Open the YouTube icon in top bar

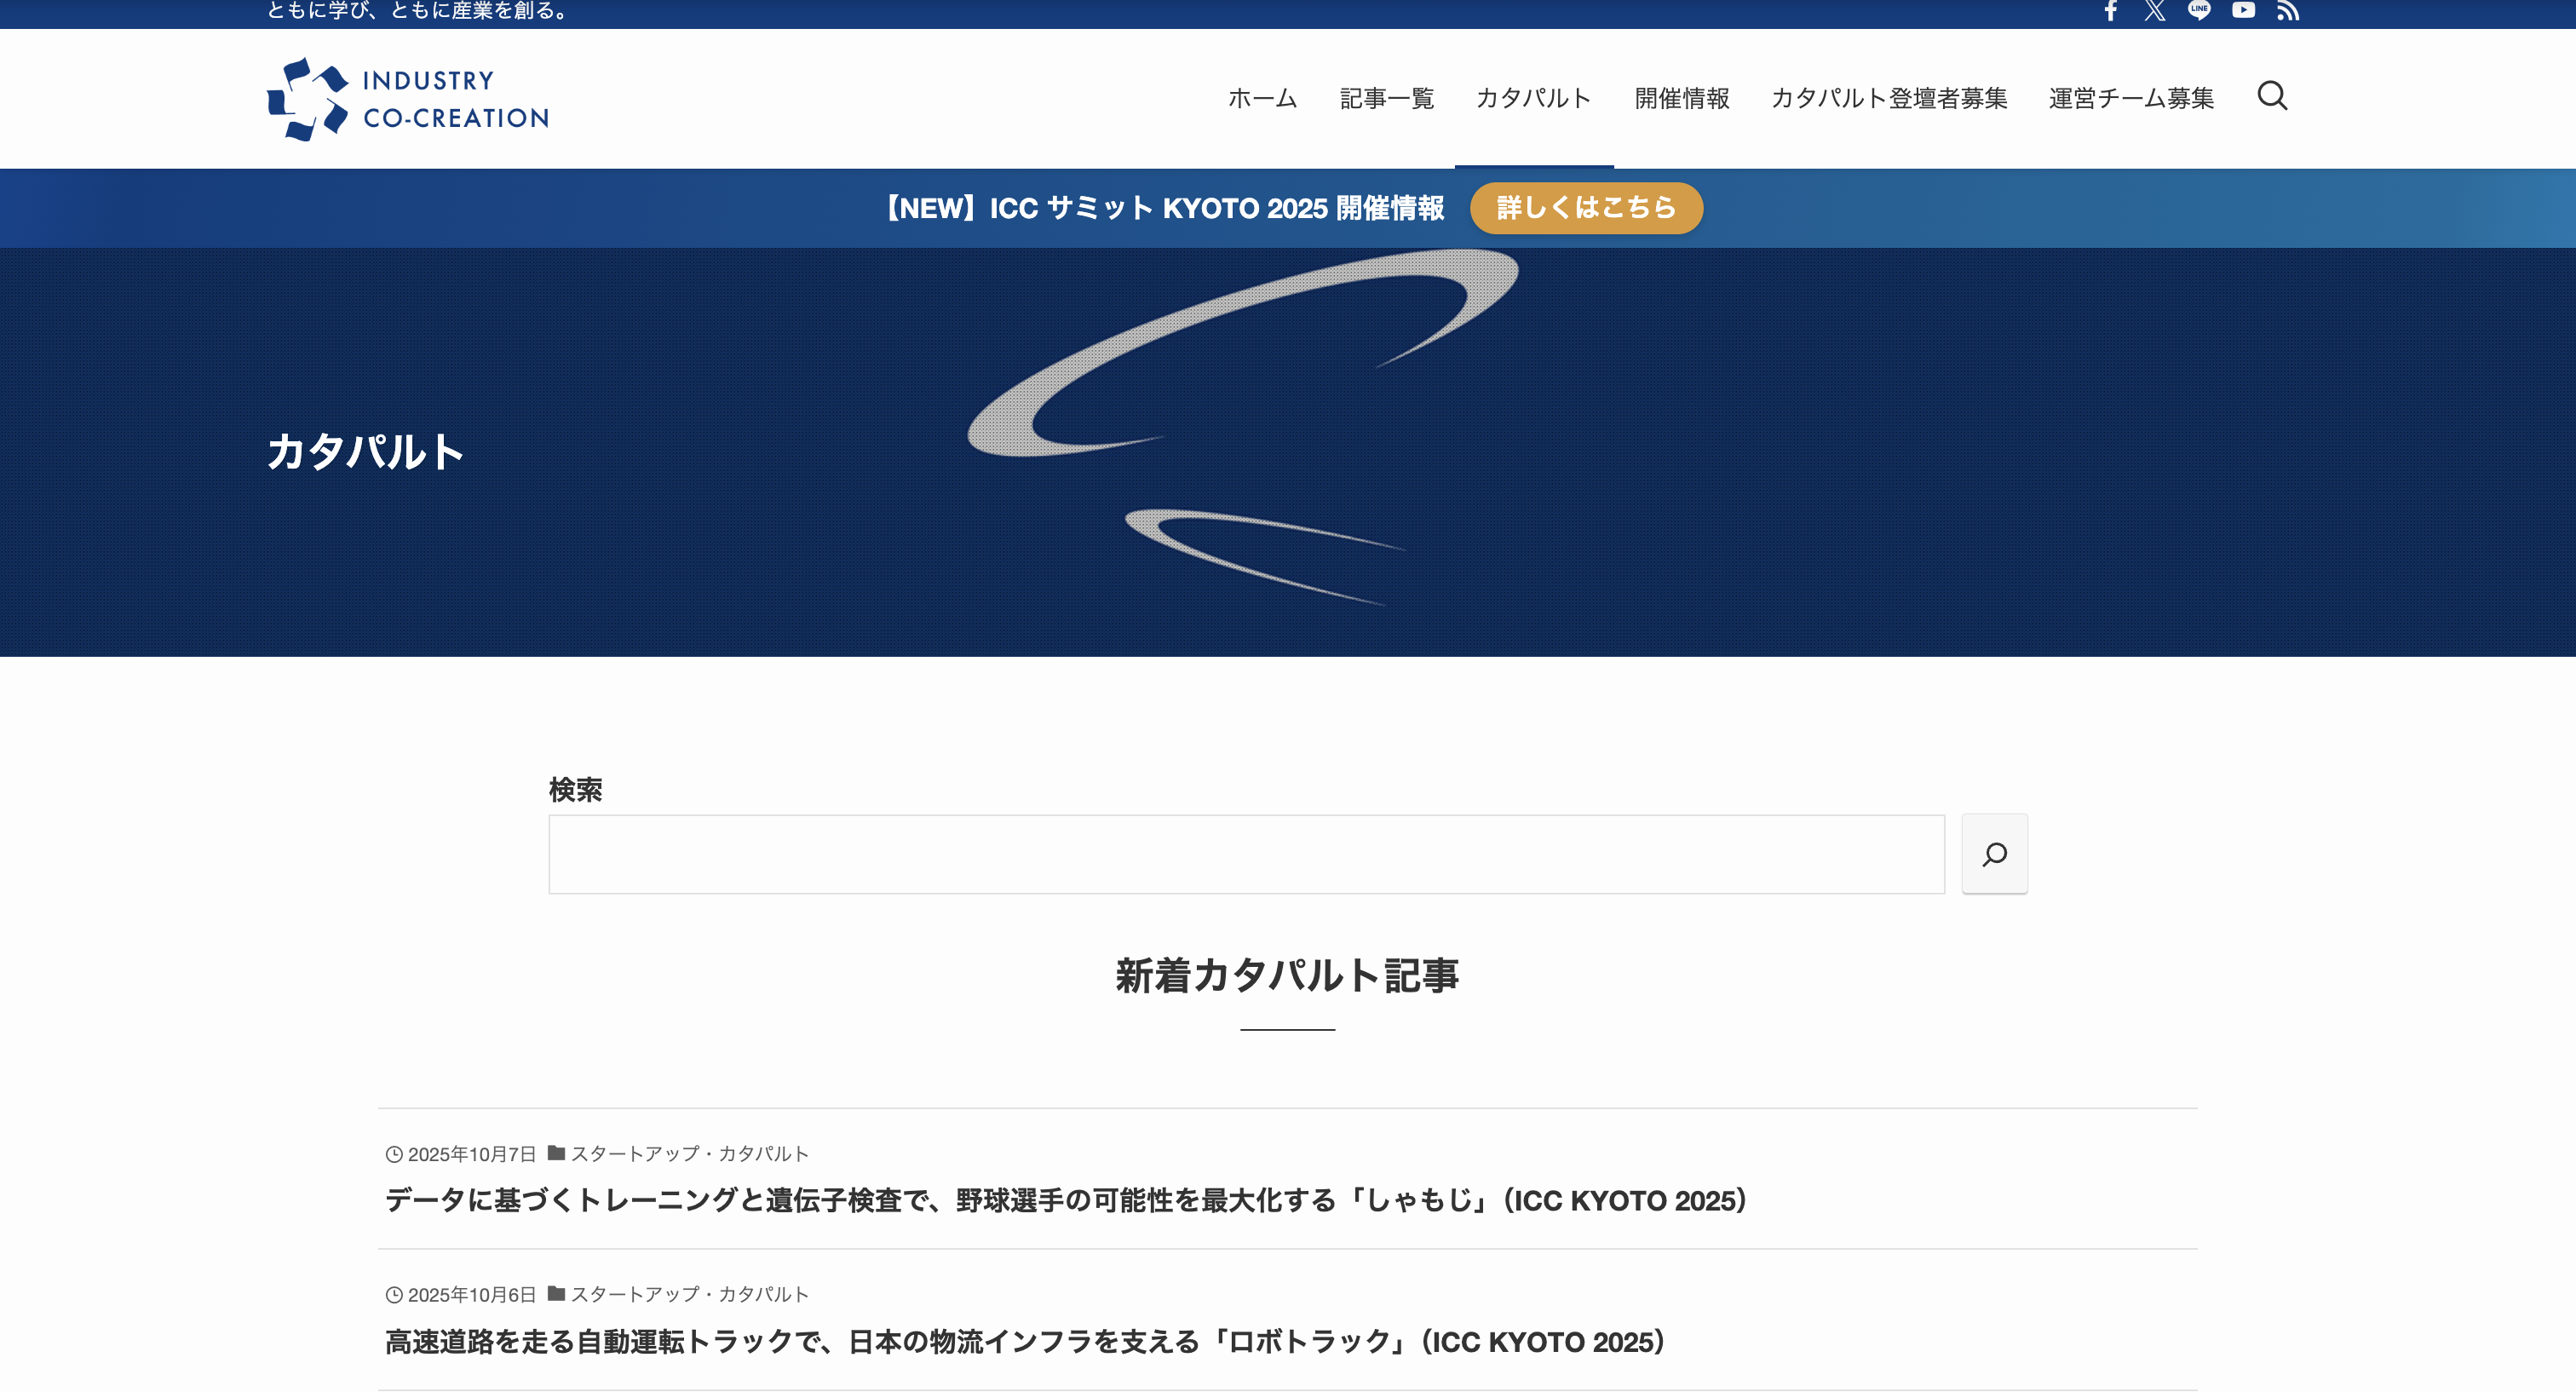(x=2244, y=11)
